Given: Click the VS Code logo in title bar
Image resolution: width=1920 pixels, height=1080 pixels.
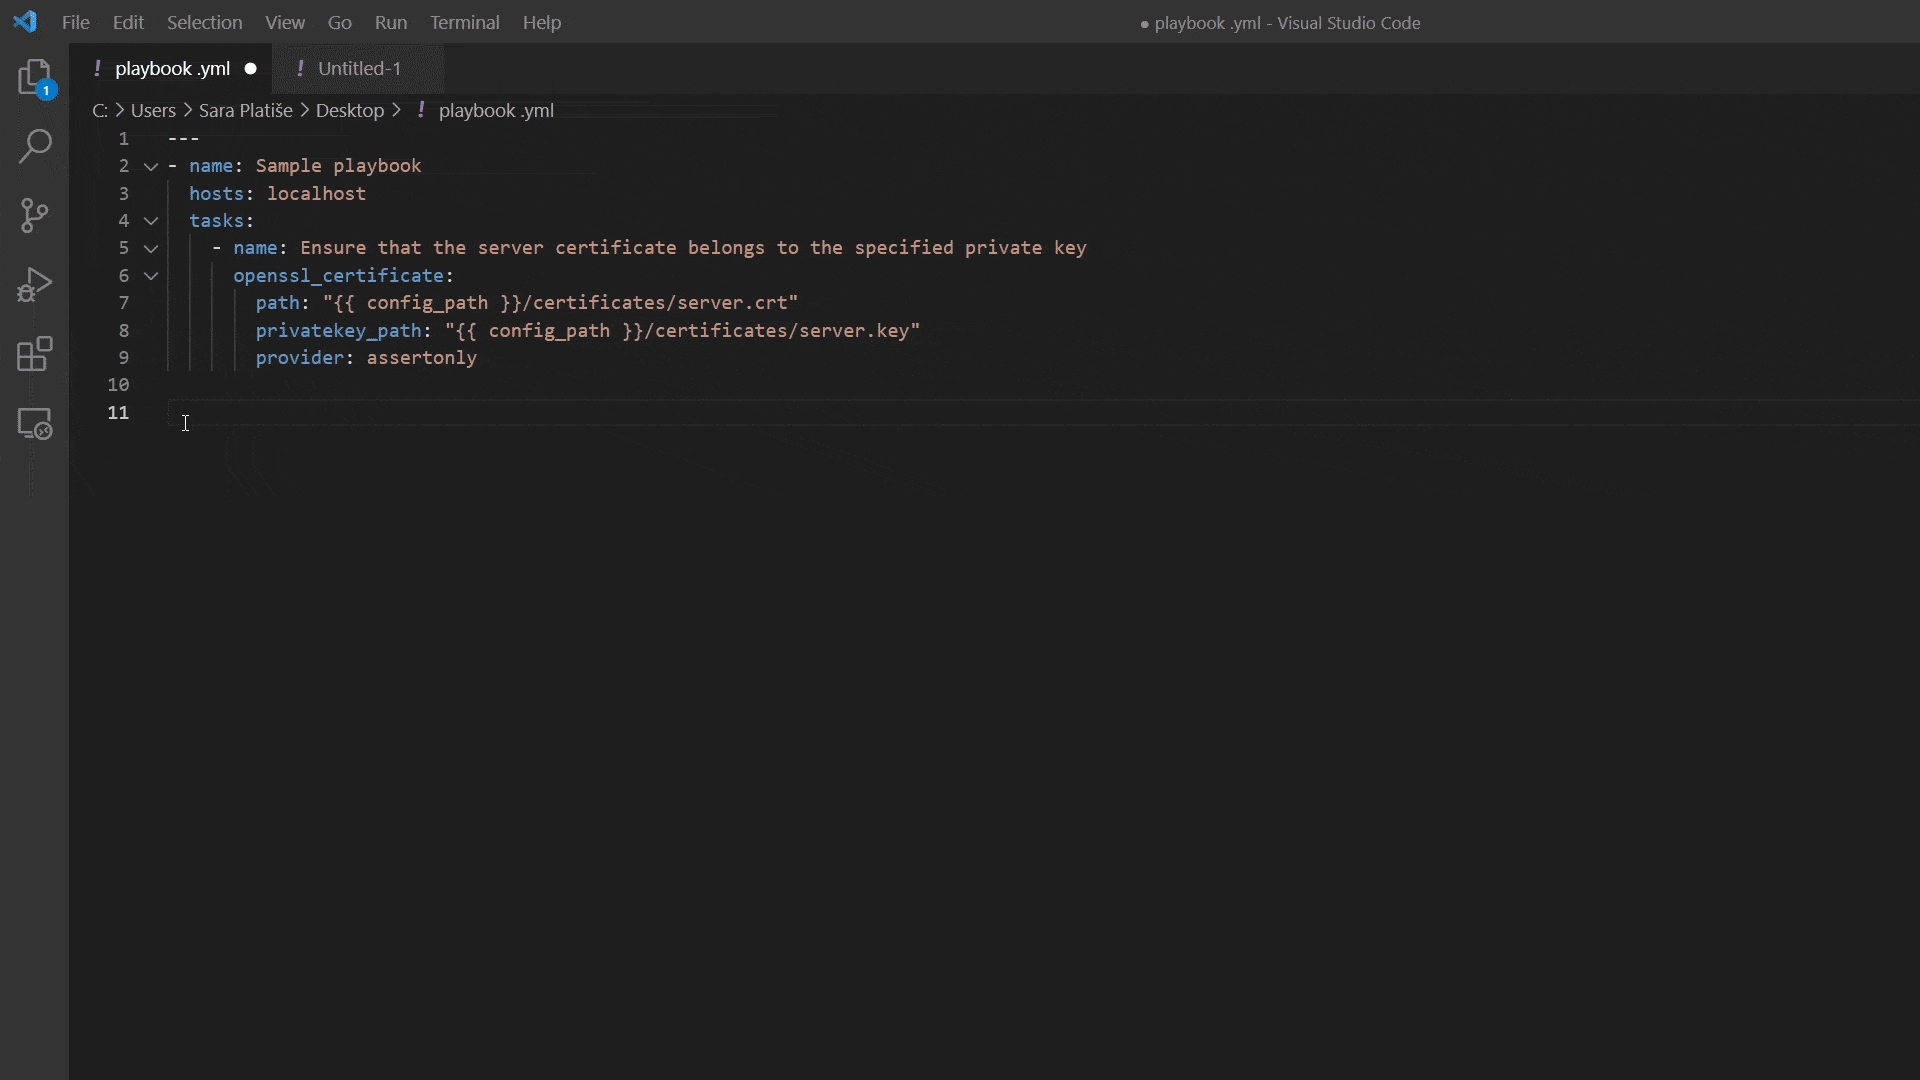Looking at the screenshot, I should (24, 21).
